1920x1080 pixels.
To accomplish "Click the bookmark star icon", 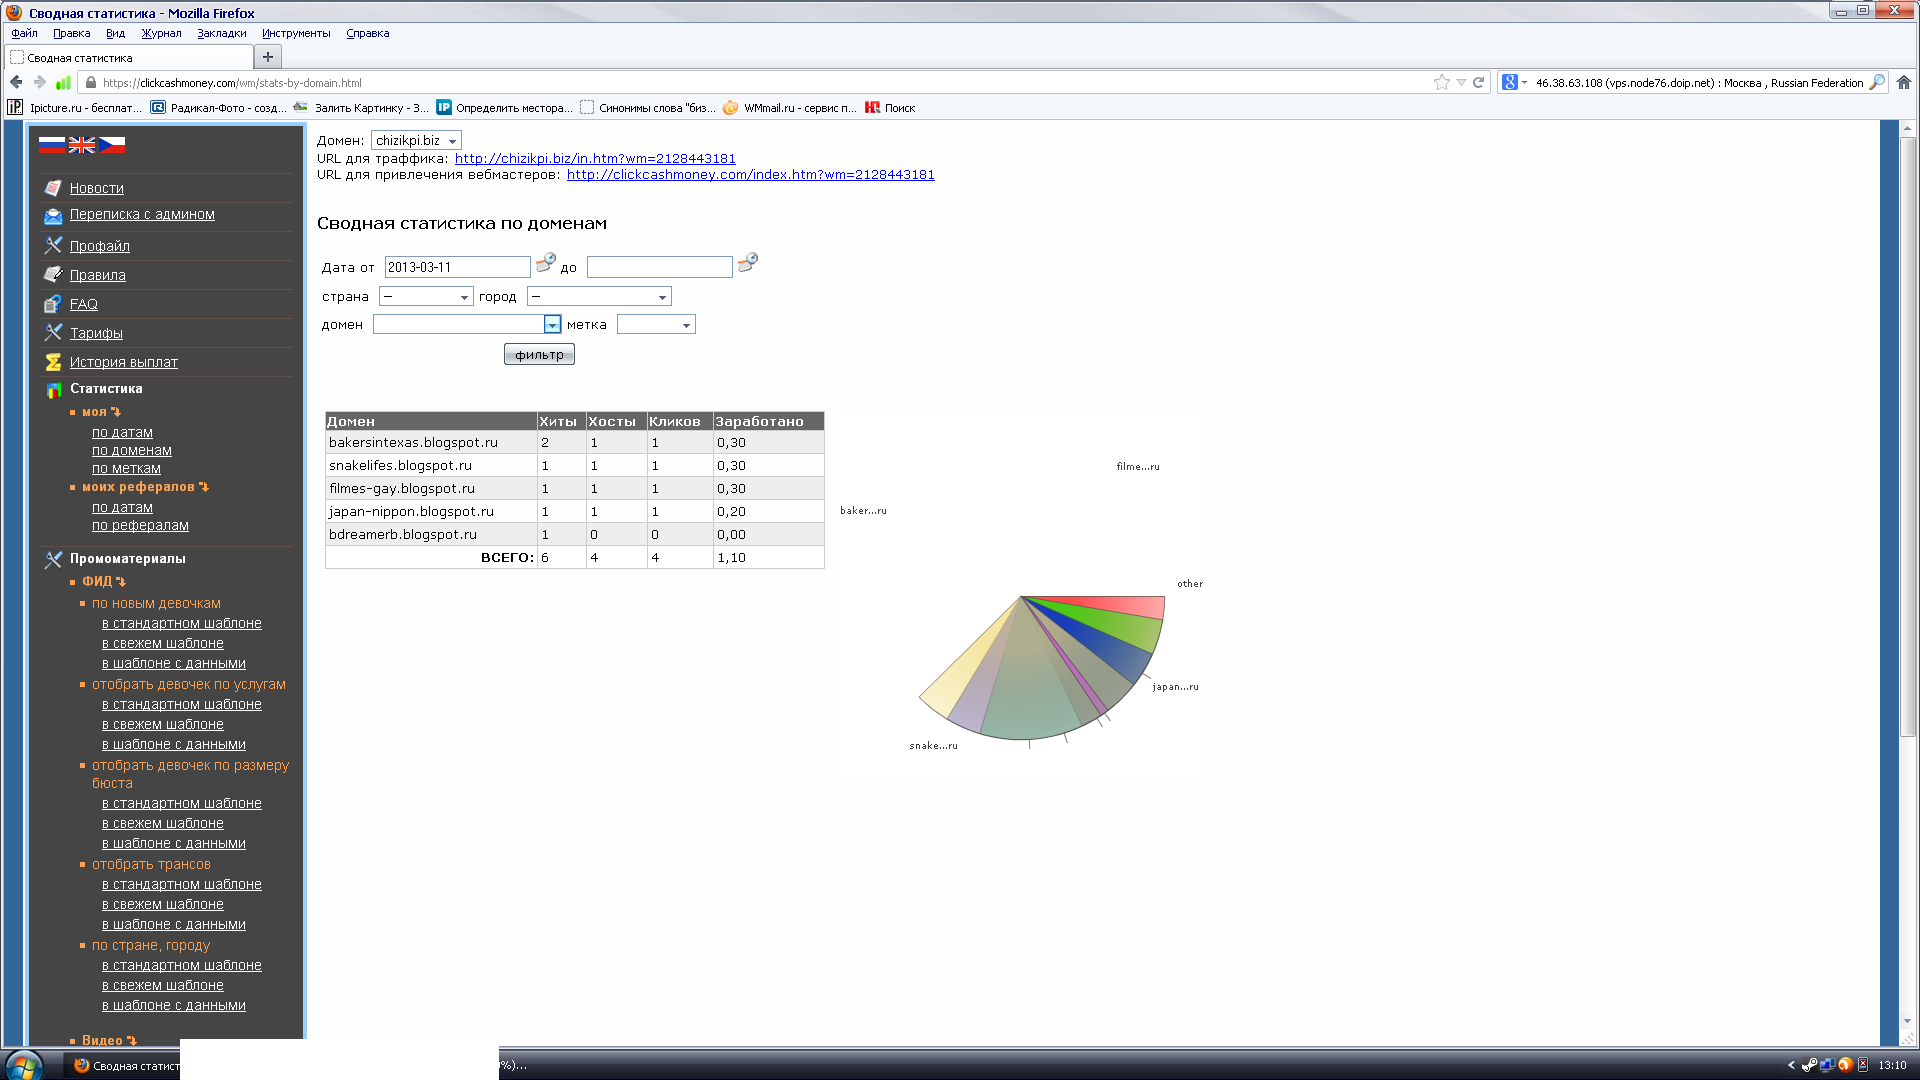I will [x=1441, y=83].
